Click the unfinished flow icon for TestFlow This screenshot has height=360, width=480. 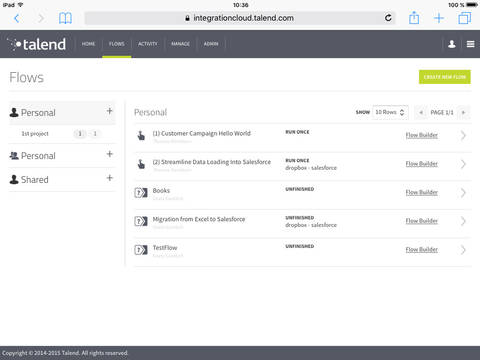pyautogui.click(x=141, y=250)
